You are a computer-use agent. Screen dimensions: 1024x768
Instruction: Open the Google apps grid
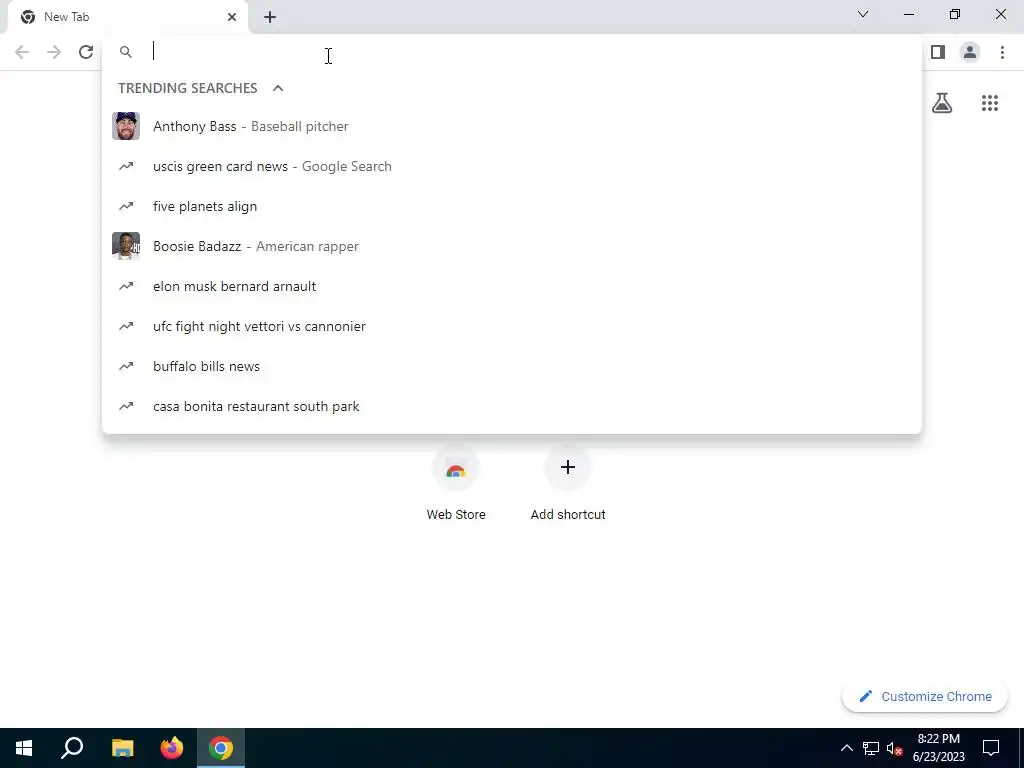(x=990, y=103)
